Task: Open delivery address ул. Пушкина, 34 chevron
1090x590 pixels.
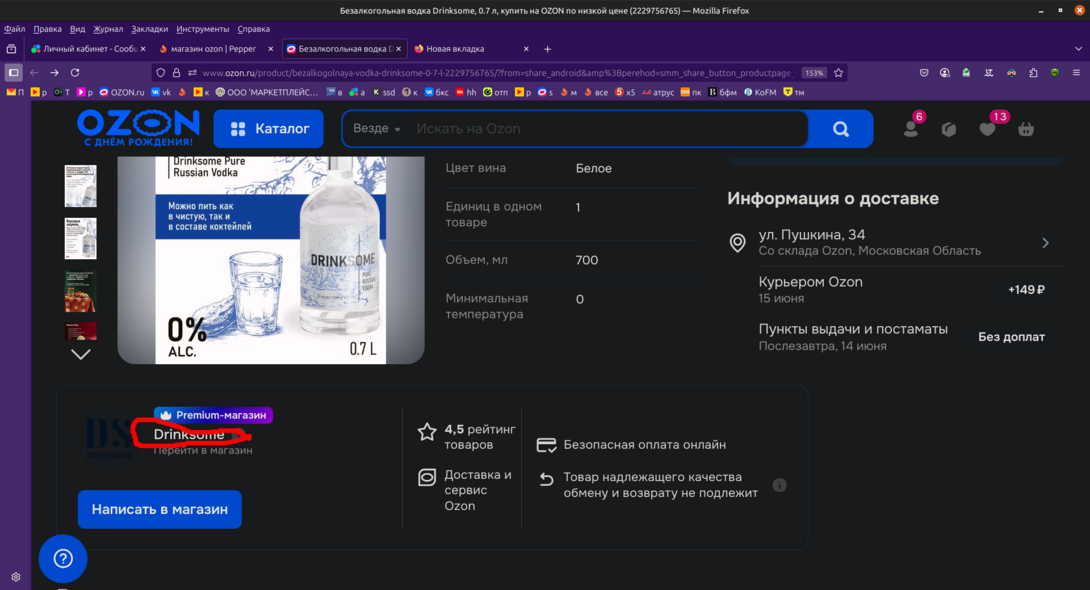Action: tap(1045, 243)
